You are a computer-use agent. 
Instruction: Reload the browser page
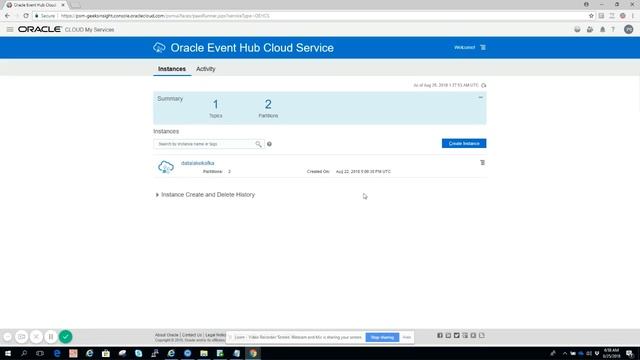click(26, 16)
